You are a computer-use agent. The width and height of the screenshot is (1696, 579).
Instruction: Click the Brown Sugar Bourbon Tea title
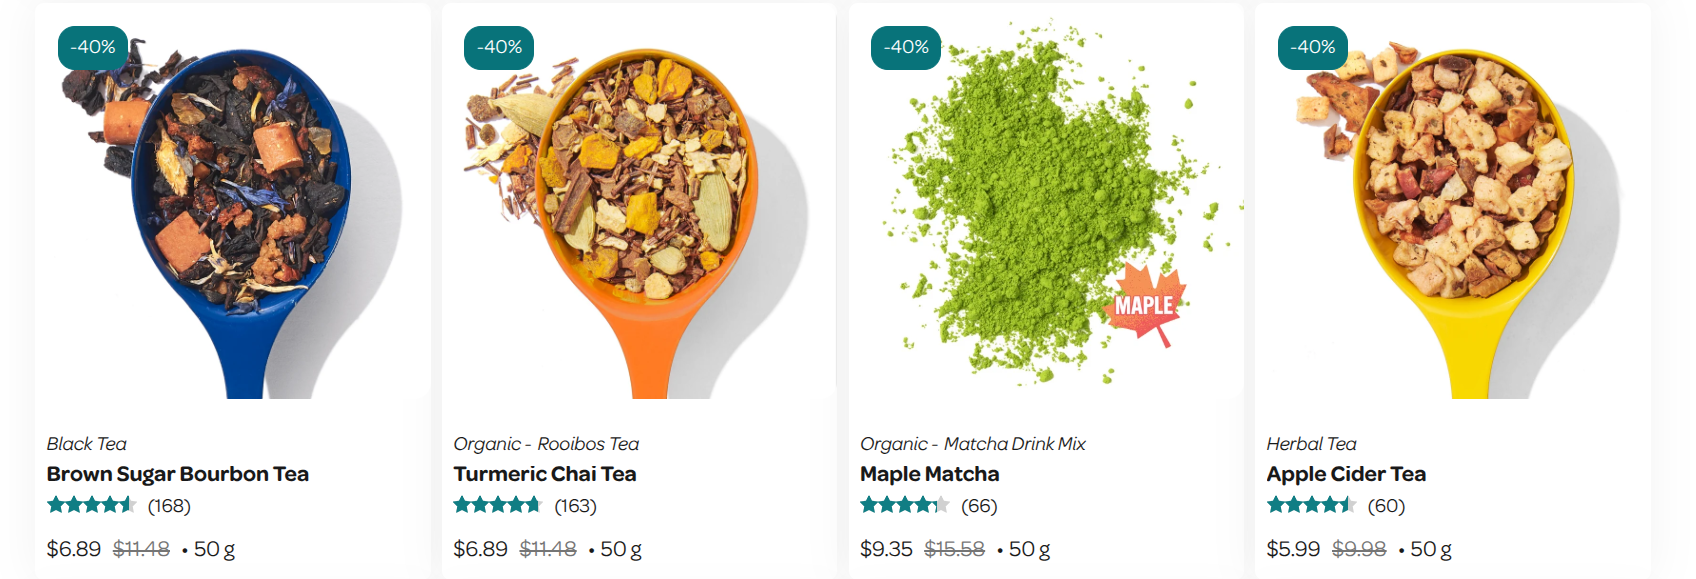click(178, 474)
